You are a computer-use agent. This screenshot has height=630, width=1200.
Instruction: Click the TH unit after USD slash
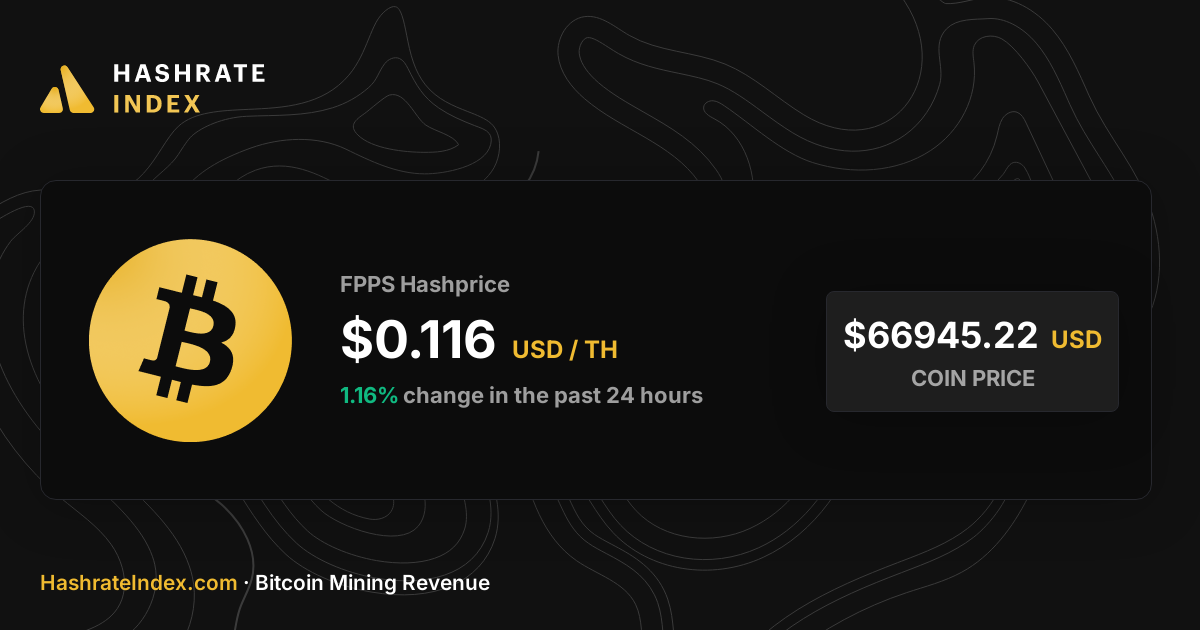pos(602,350)
